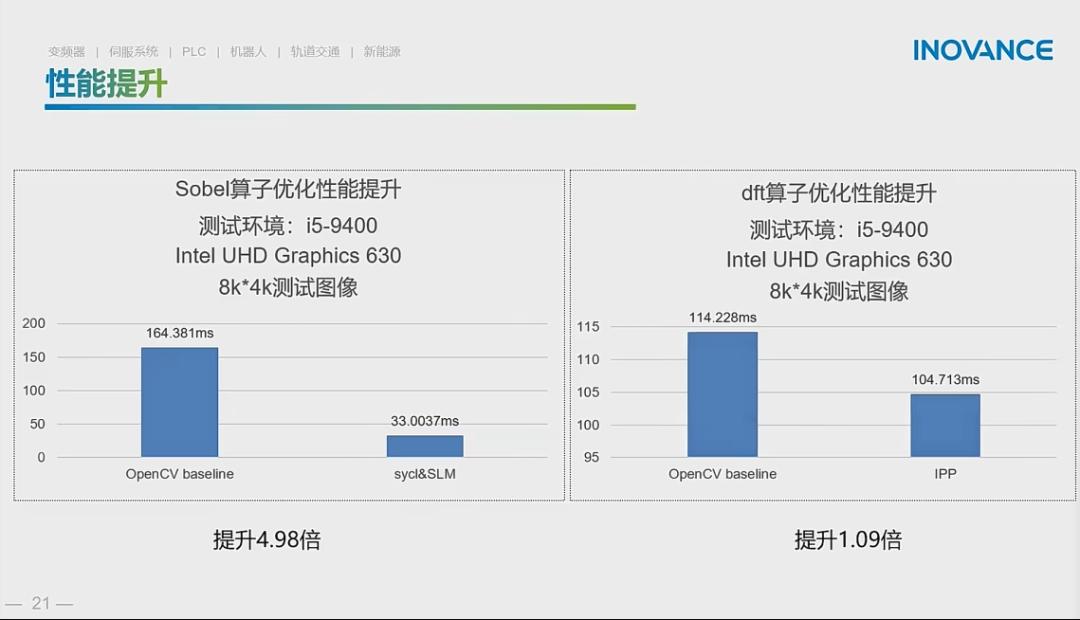Click the 33.0037ms data label
The image size is (1080, 620).
[425, 422]
